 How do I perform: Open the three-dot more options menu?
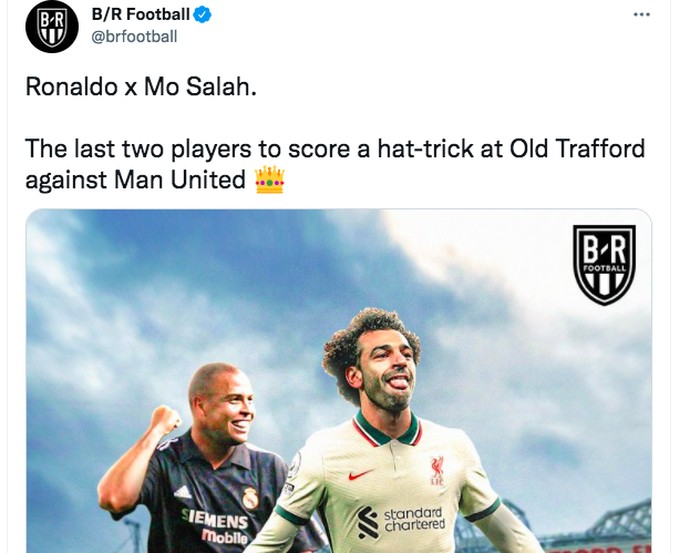[642, 15]
